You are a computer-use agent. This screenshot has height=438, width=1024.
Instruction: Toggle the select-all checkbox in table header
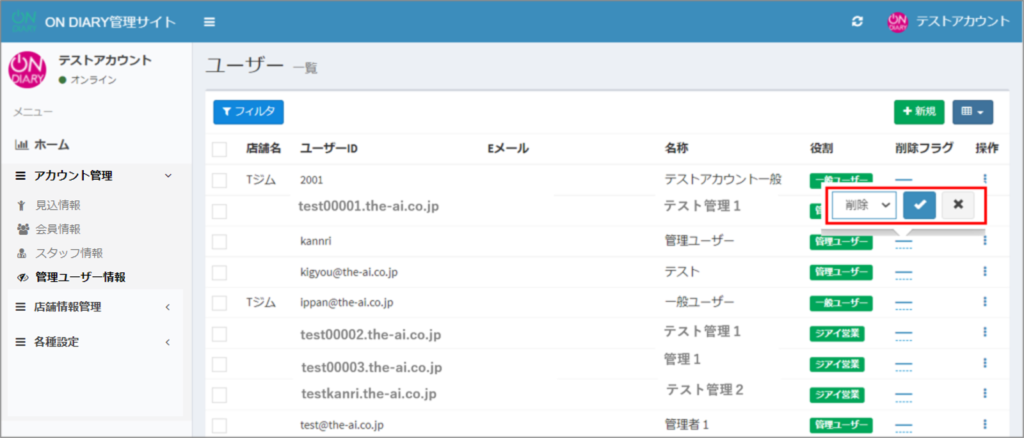[x=220, y=149]
